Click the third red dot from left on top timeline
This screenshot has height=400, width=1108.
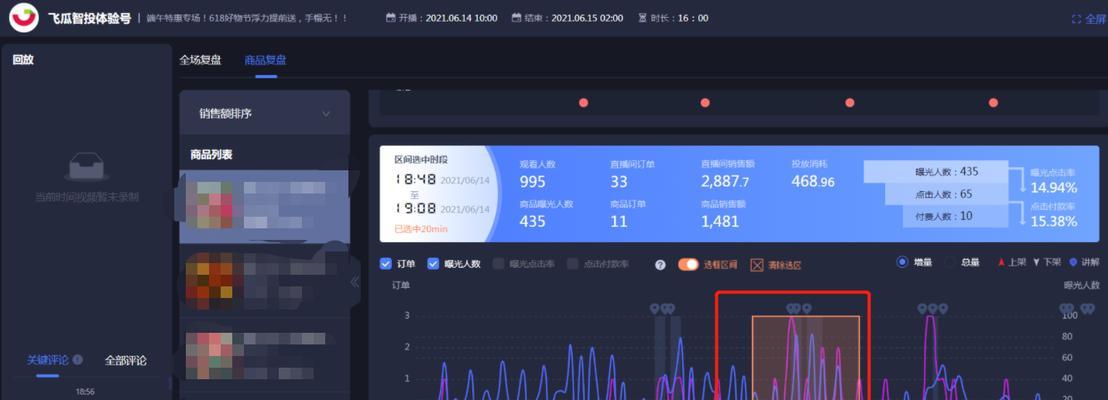coord(849,102)
